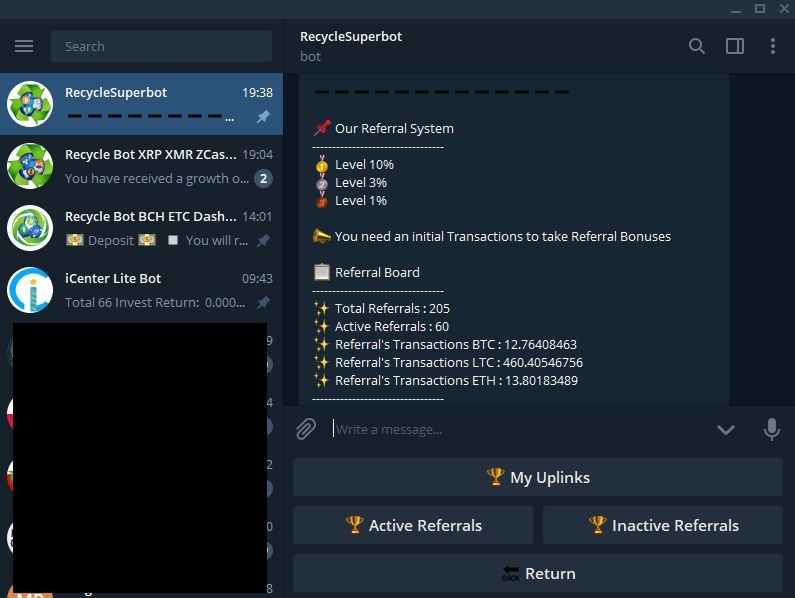Search within the RecycleSuperbot chat
Viewport: 795px width, 598px height.
tap(697, 46)
